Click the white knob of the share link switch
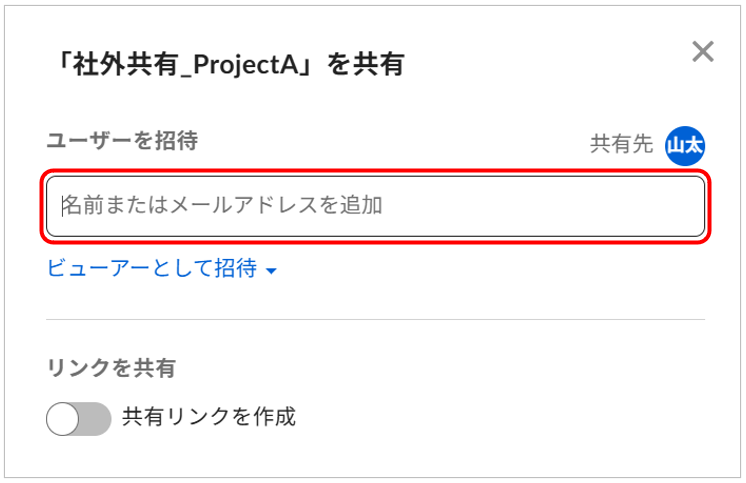This screenshot has width=746, height=483. [x=63, y=420]
